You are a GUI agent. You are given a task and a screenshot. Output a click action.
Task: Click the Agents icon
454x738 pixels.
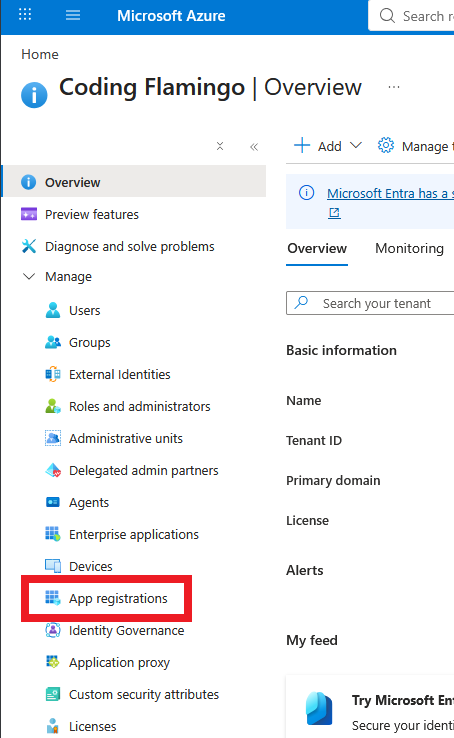[x=53, y=502]
